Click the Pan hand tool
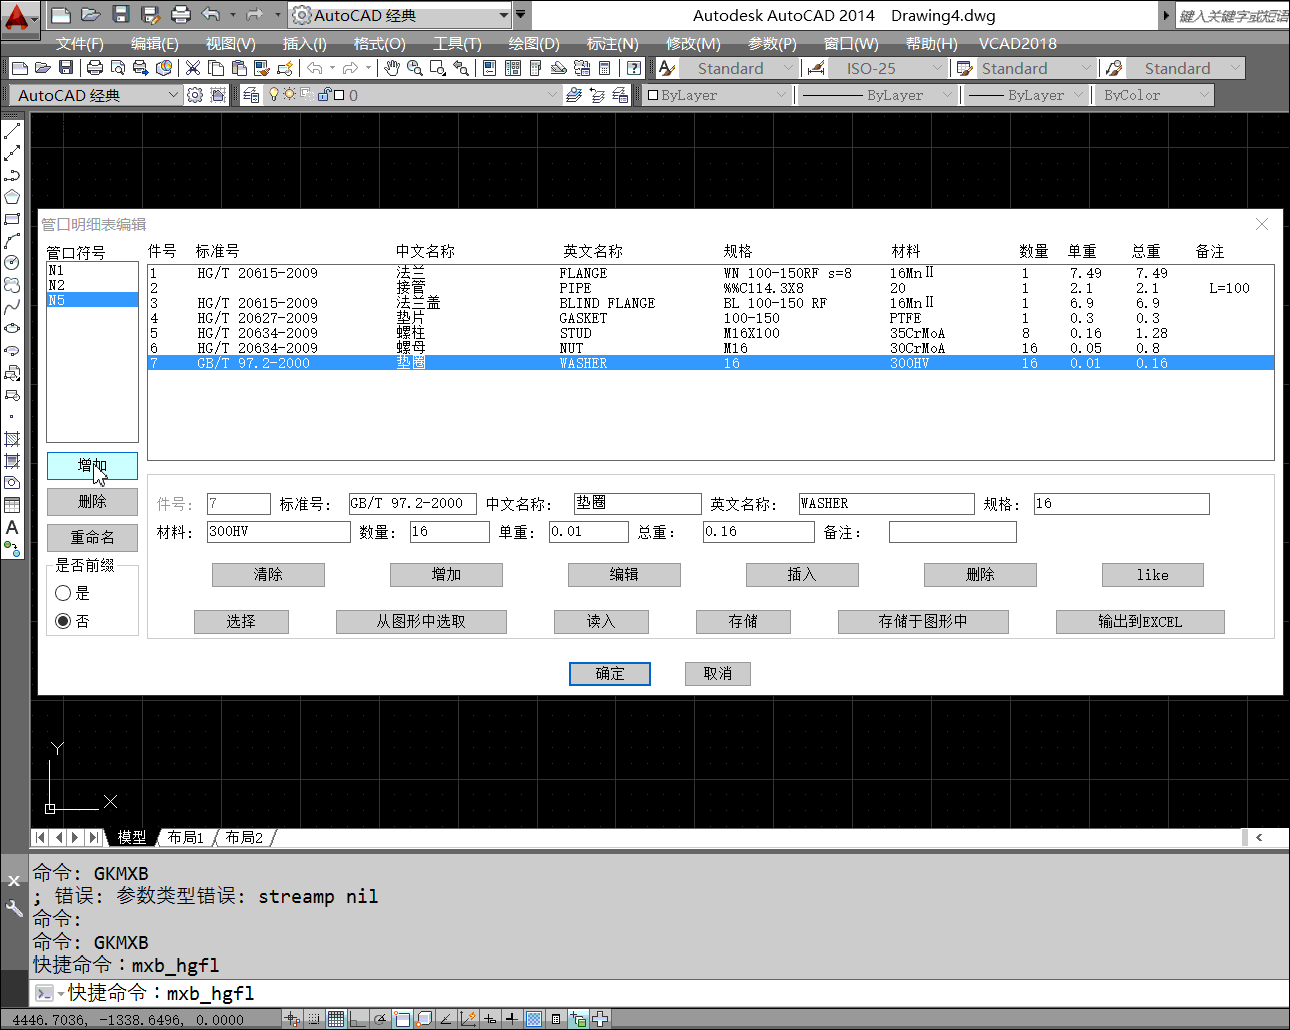This screenshot has width=1290, height=1030. click(392, 68)
